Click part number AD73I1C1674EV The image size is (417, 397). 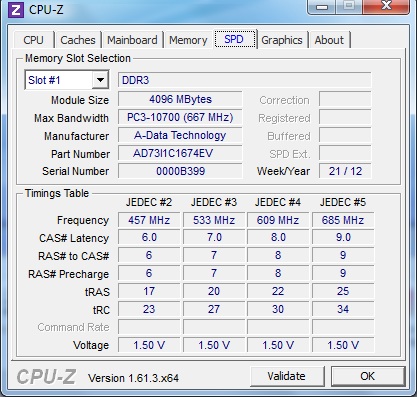tap(180, 153)
